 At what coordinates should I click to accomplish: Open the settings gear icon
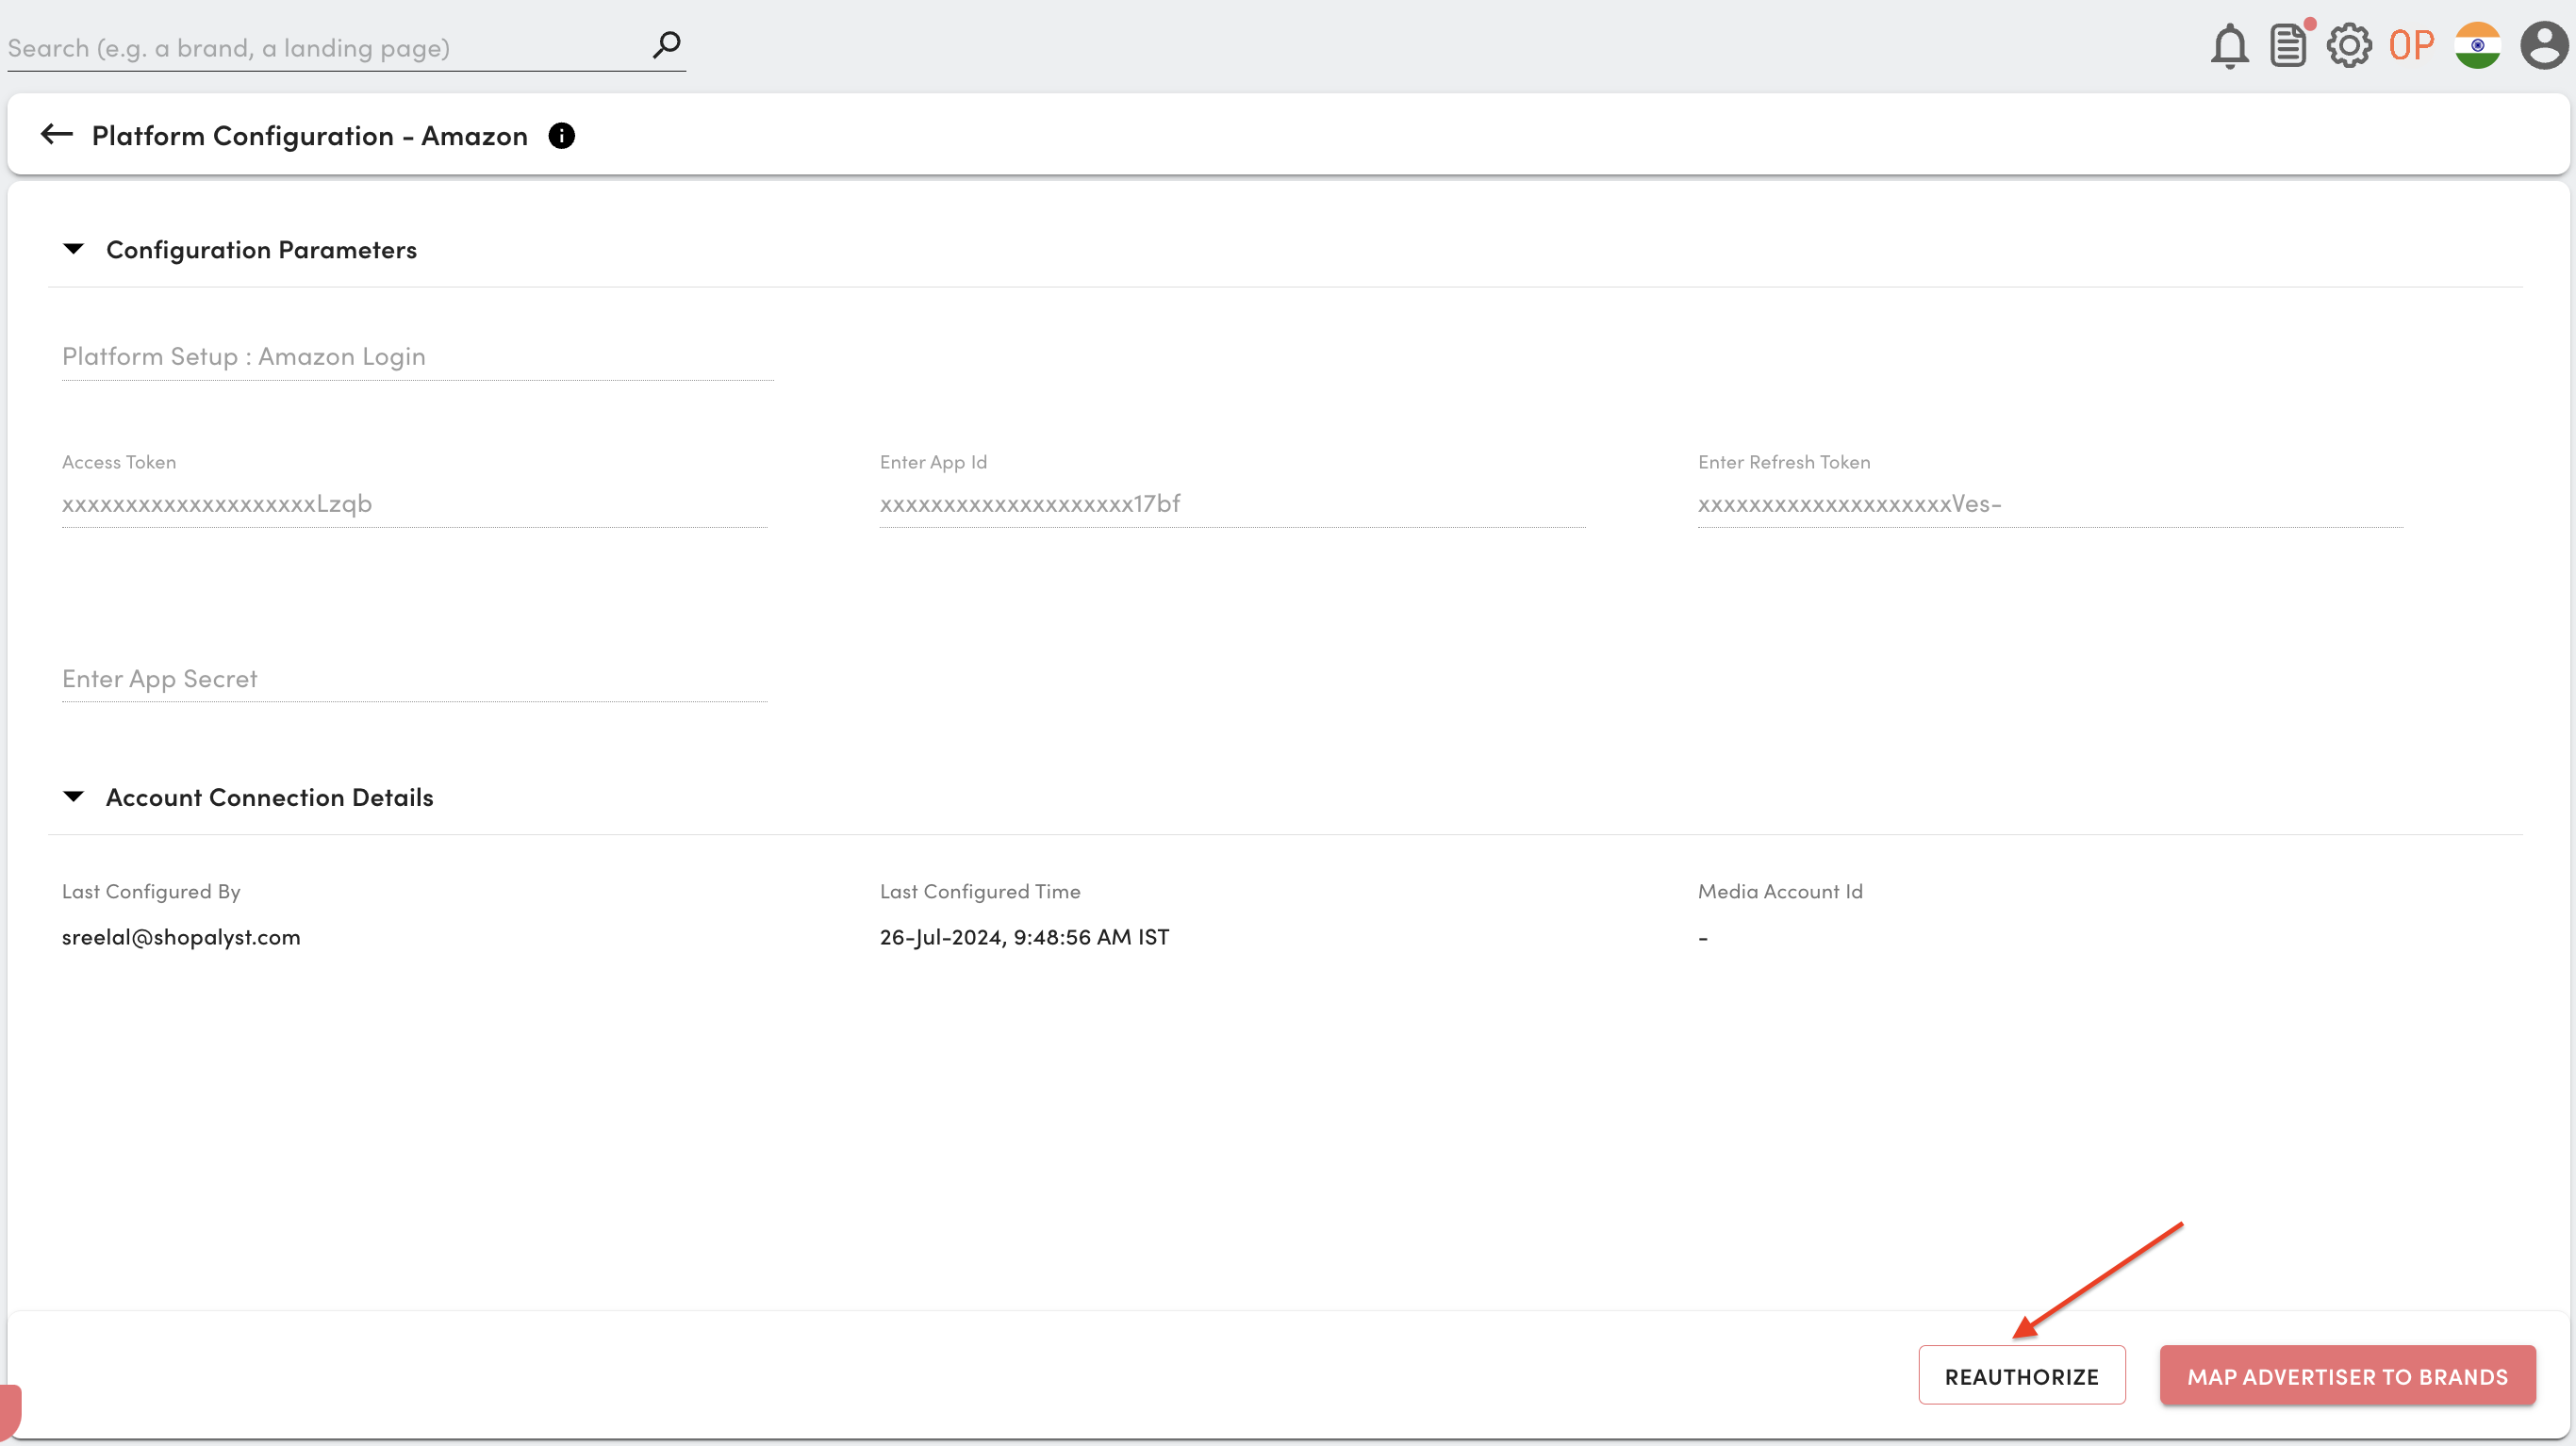(x=2348, y=46)
